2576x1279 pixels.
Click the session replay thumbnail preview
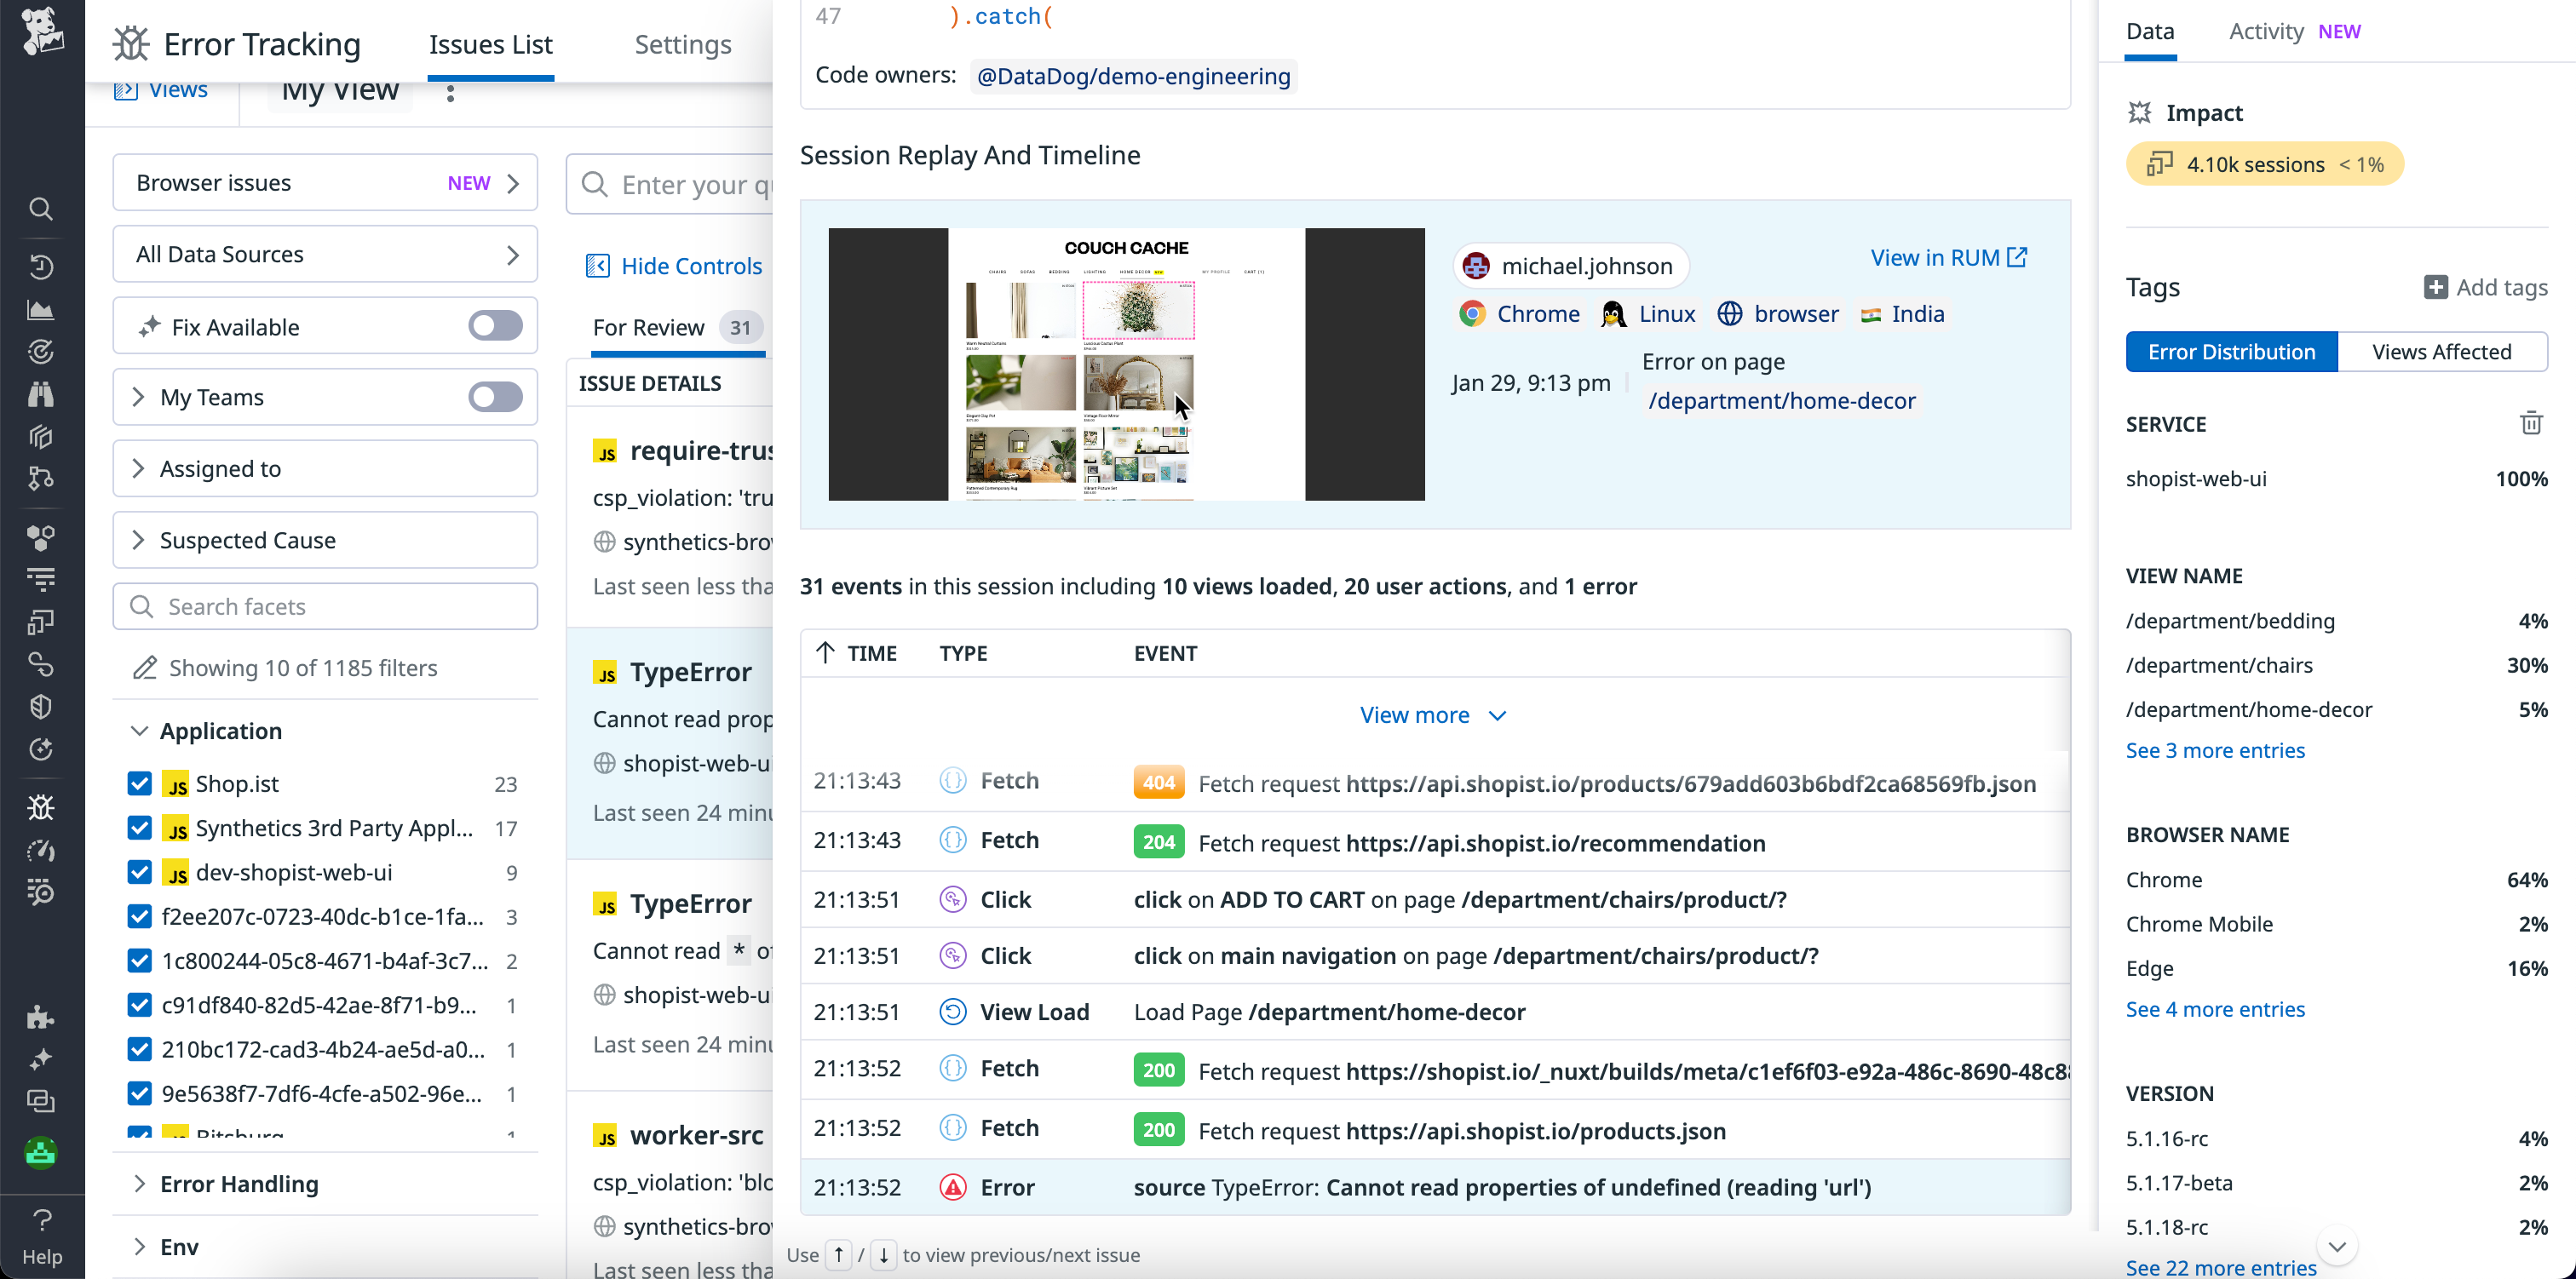tap(1126, 364)
